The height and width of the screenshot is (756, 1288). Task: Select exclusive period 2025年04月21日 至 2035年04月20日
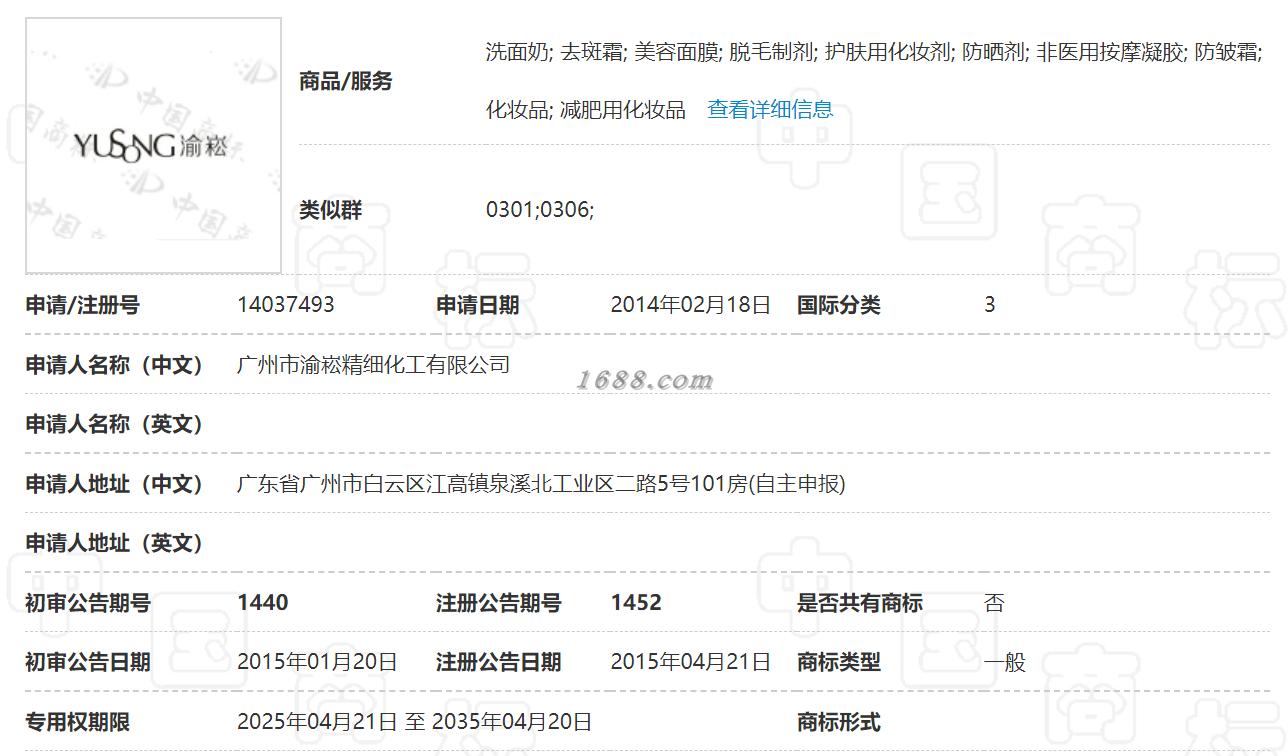(414, 722)
